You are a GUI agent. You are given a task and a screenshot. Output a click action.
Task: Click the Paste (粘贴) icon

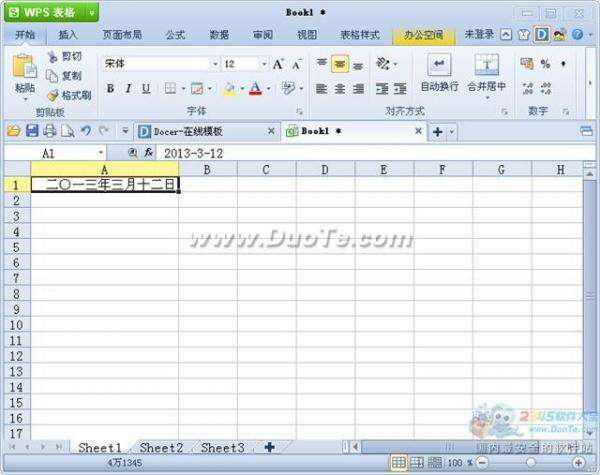pyautogui.click(x=24, y=67)
